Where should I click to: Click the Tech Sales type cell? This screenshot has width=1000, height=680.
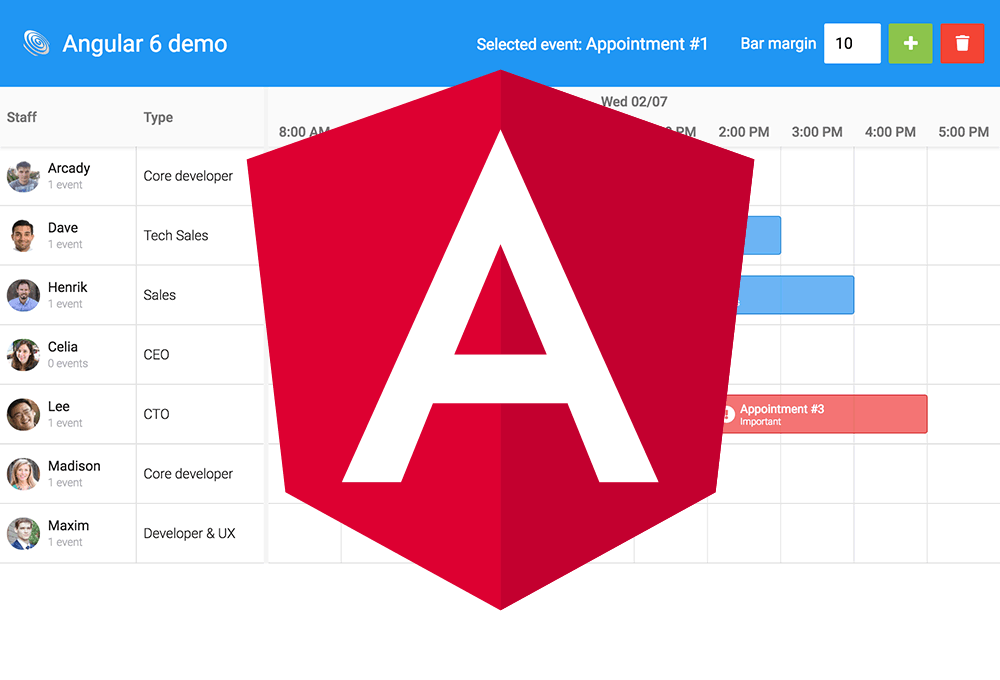tap(200, 235)
